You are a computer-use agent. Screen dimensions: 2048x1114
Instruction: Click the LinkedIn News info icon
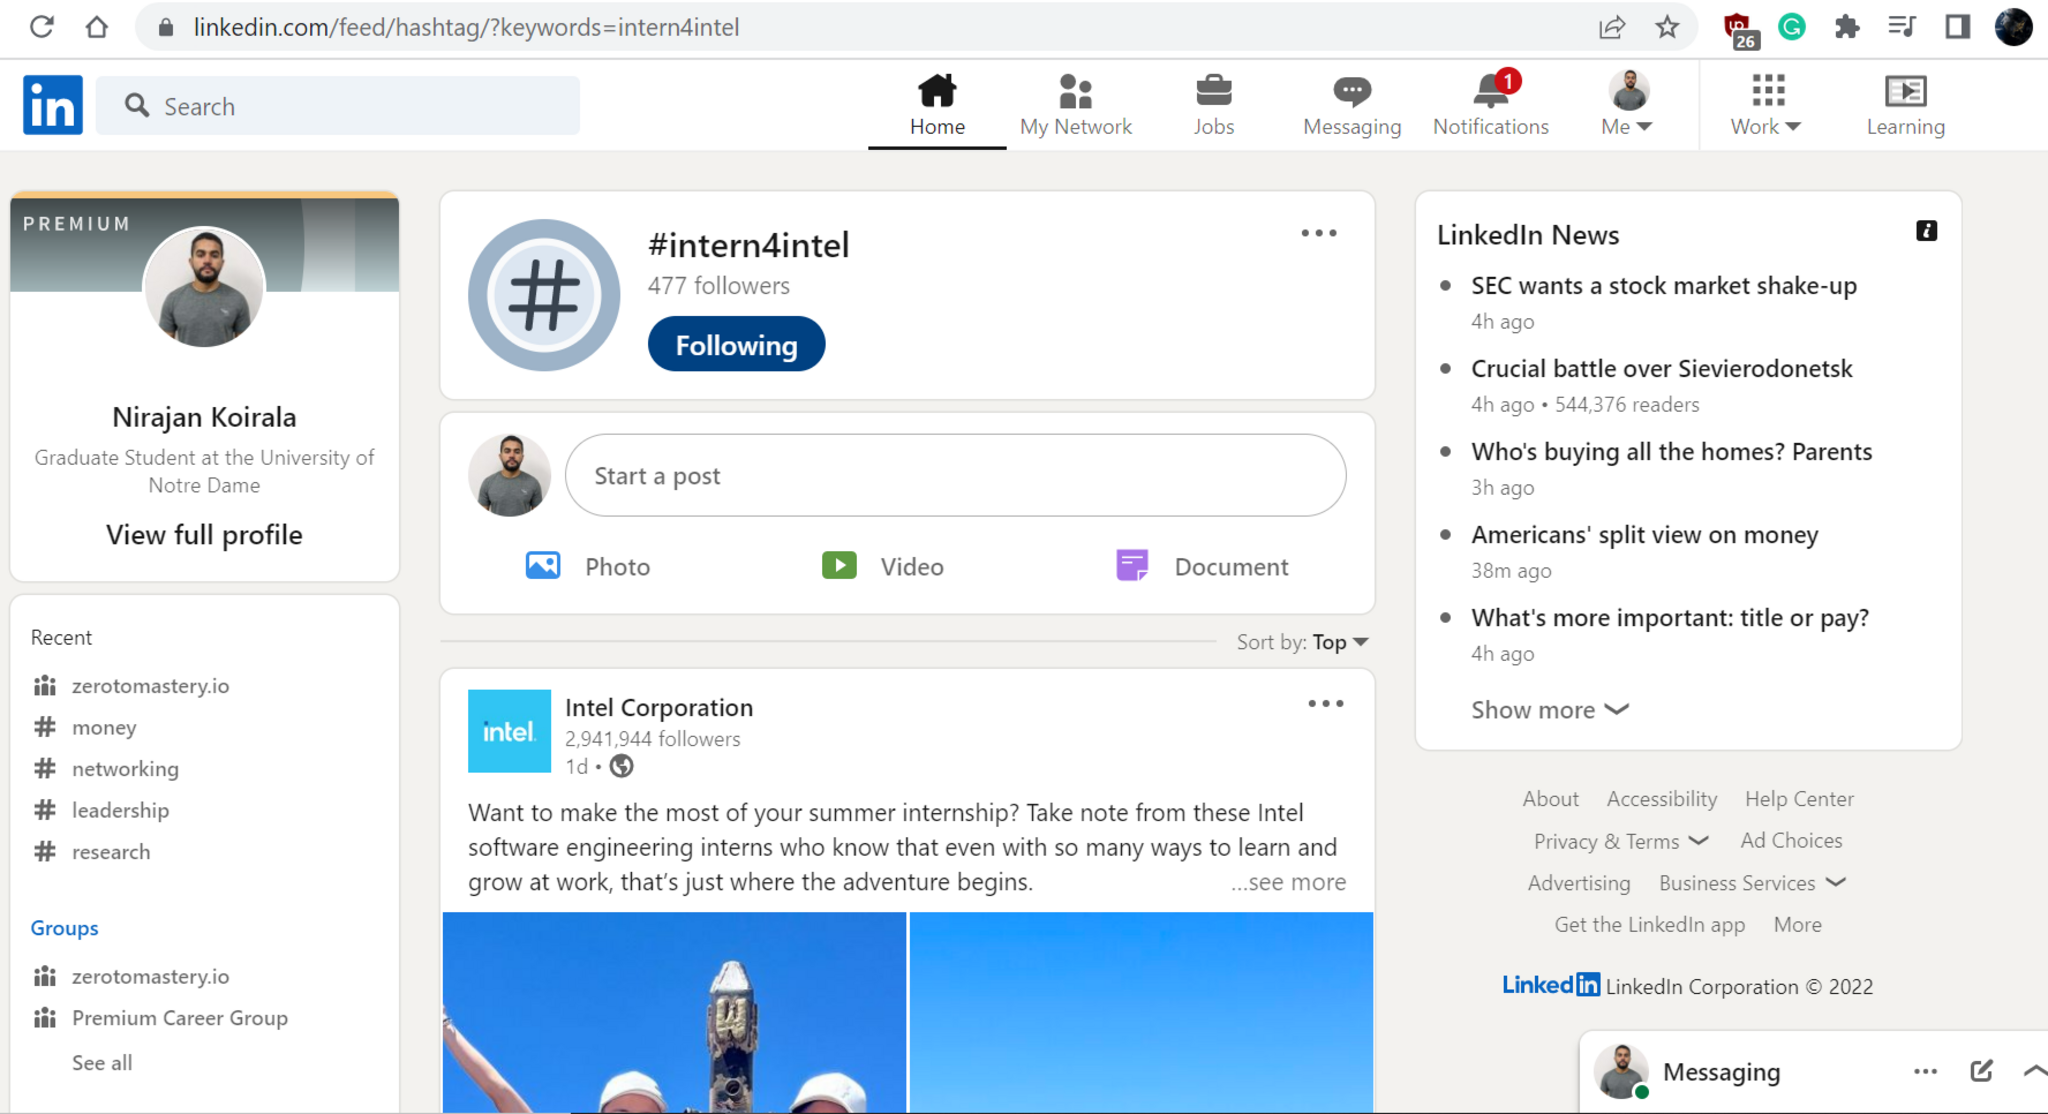coord(1926,231)
